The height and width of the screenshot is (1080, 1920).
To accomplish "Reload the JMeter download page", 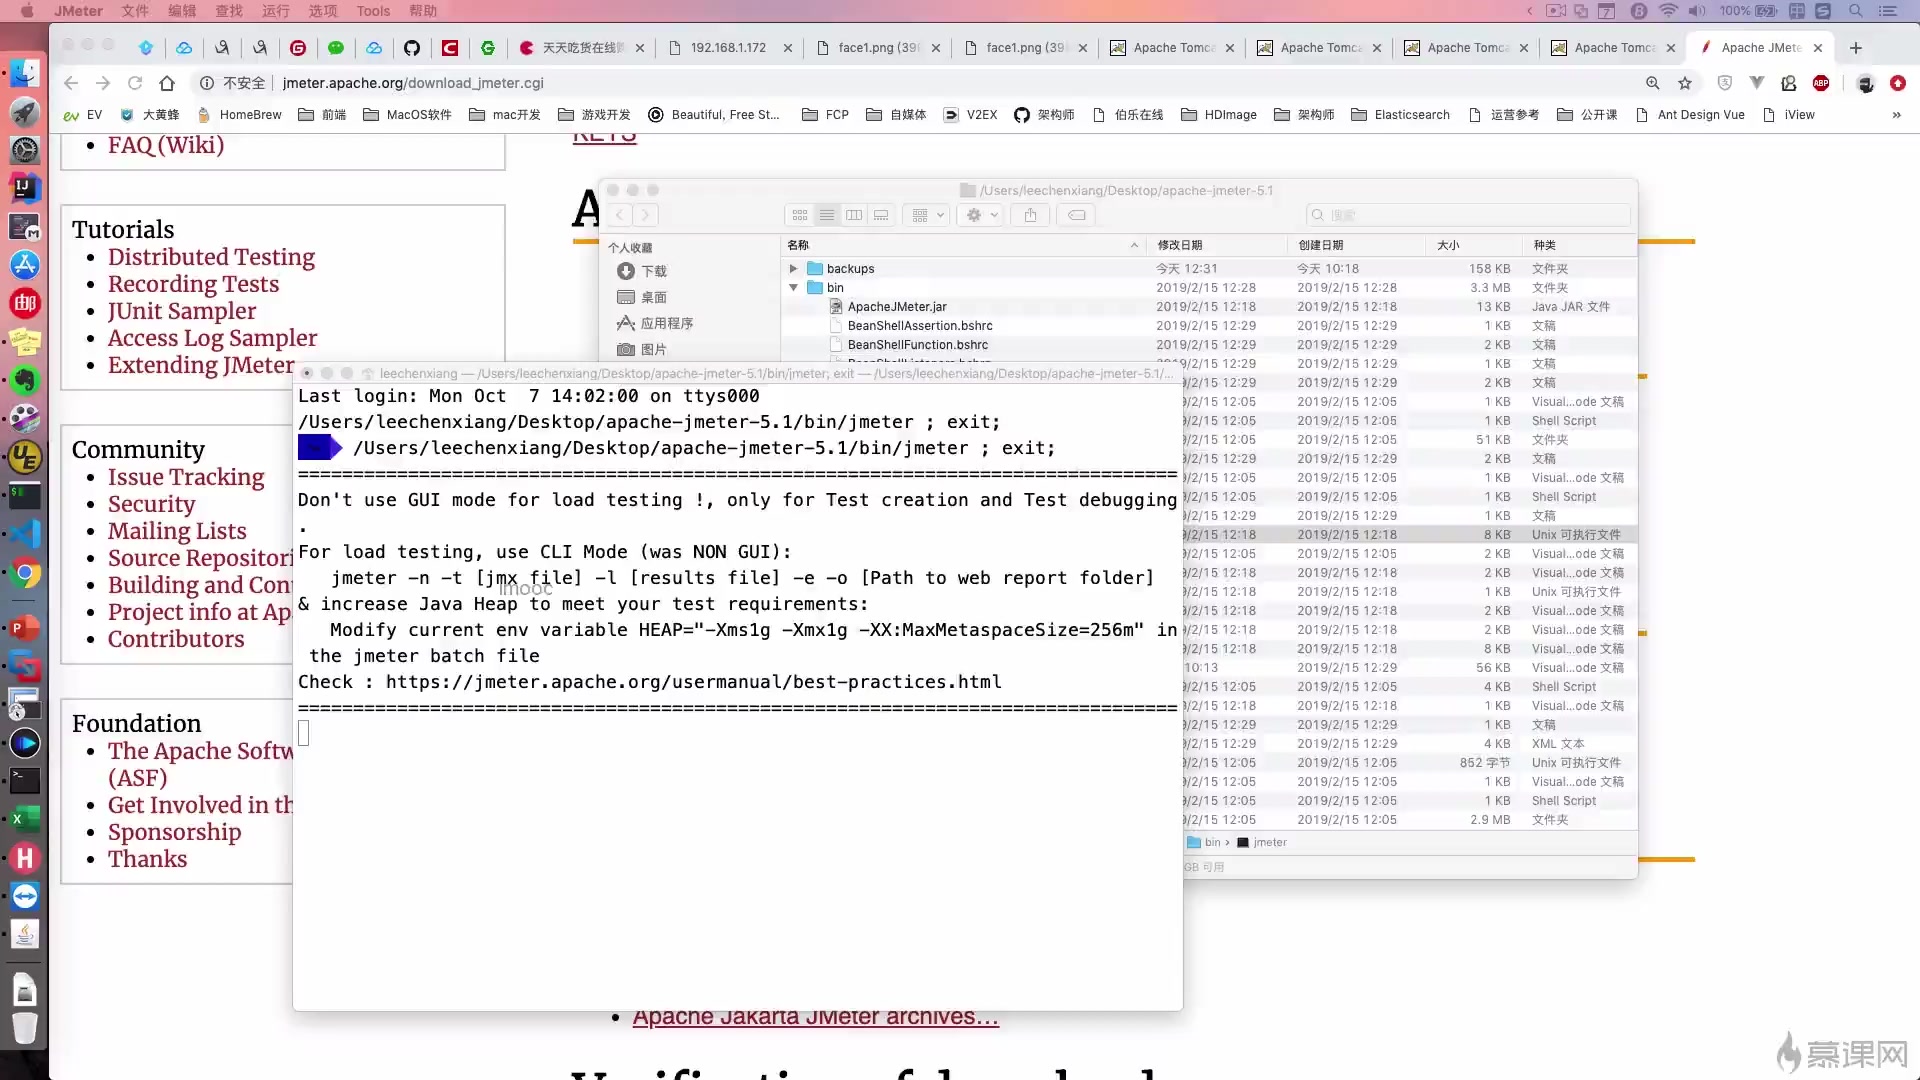I will point(135,83).
